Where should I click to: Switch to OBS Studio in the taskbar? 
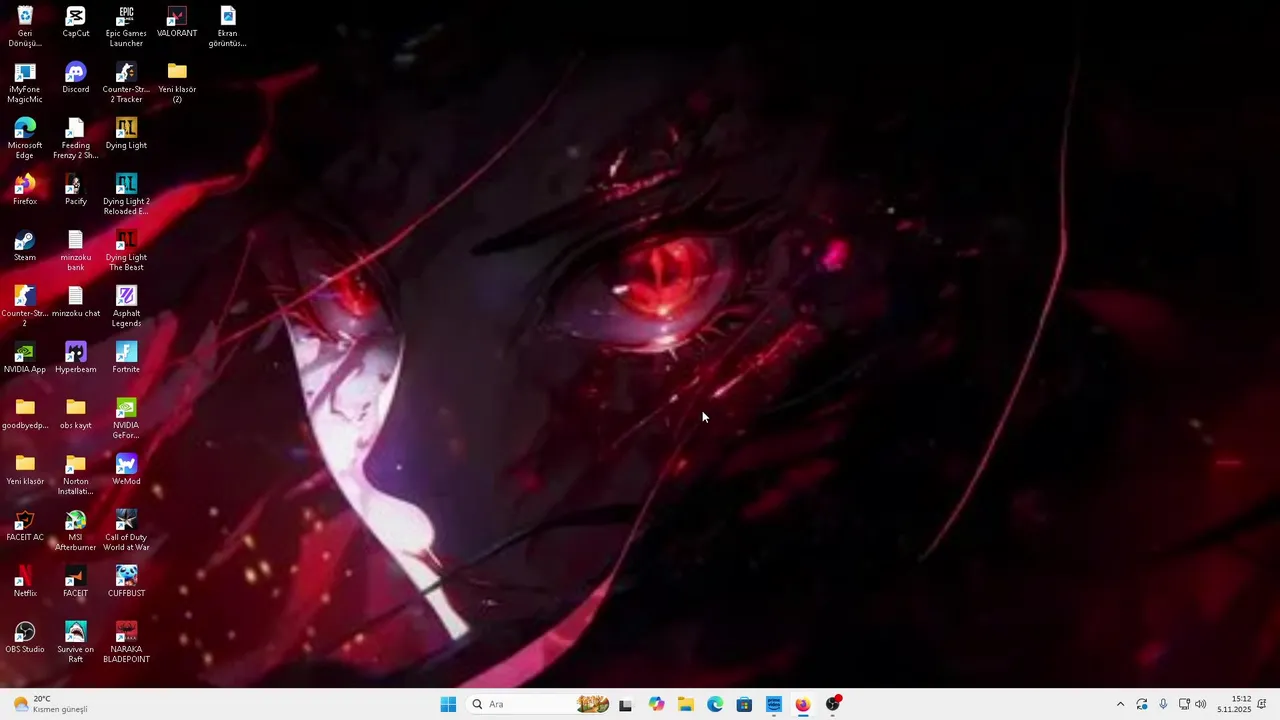pos(833,704)
